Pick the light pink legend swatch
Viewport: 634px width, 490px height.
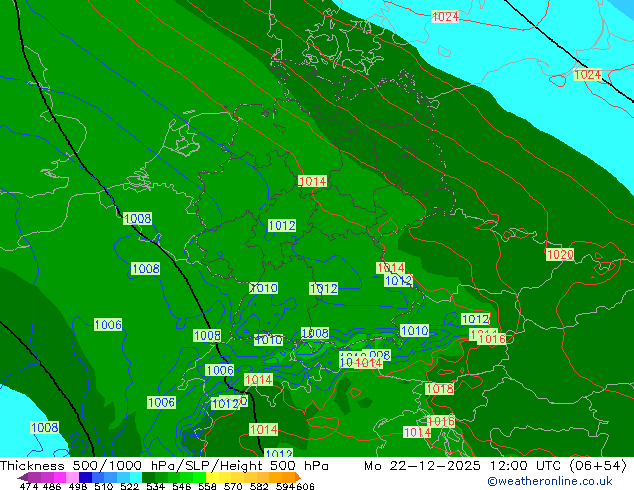click(72, 477)
